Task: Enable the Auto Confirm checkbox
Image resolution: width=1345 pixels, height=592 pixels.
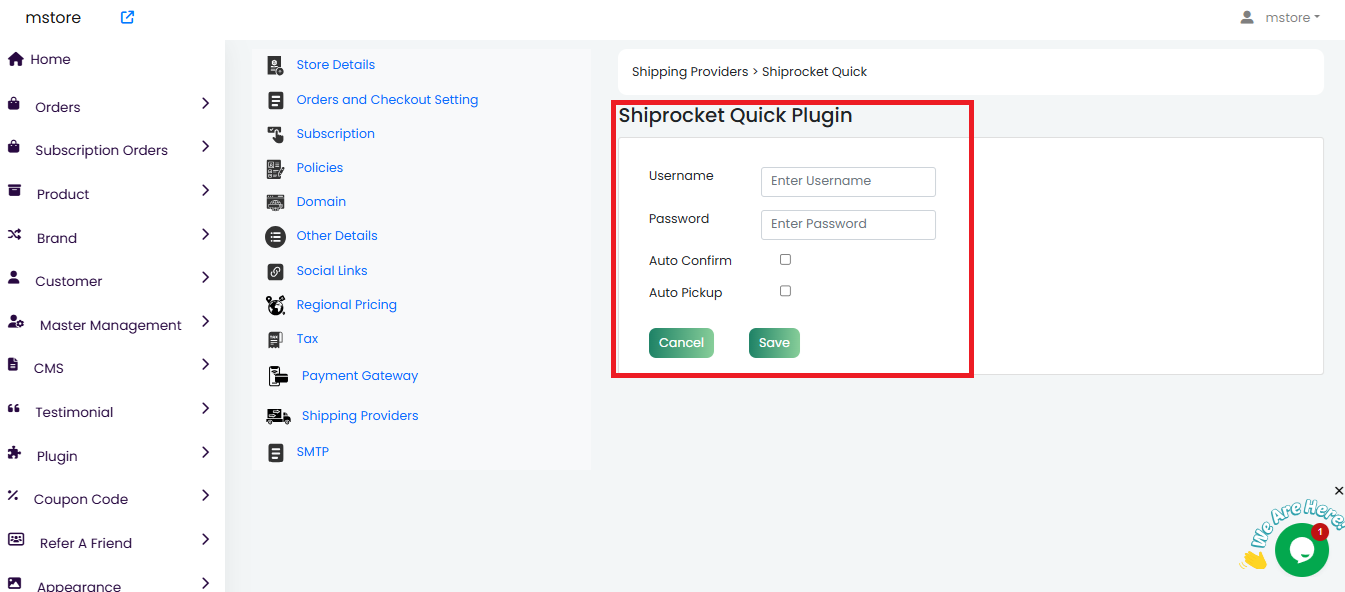Action: point(785,260)
